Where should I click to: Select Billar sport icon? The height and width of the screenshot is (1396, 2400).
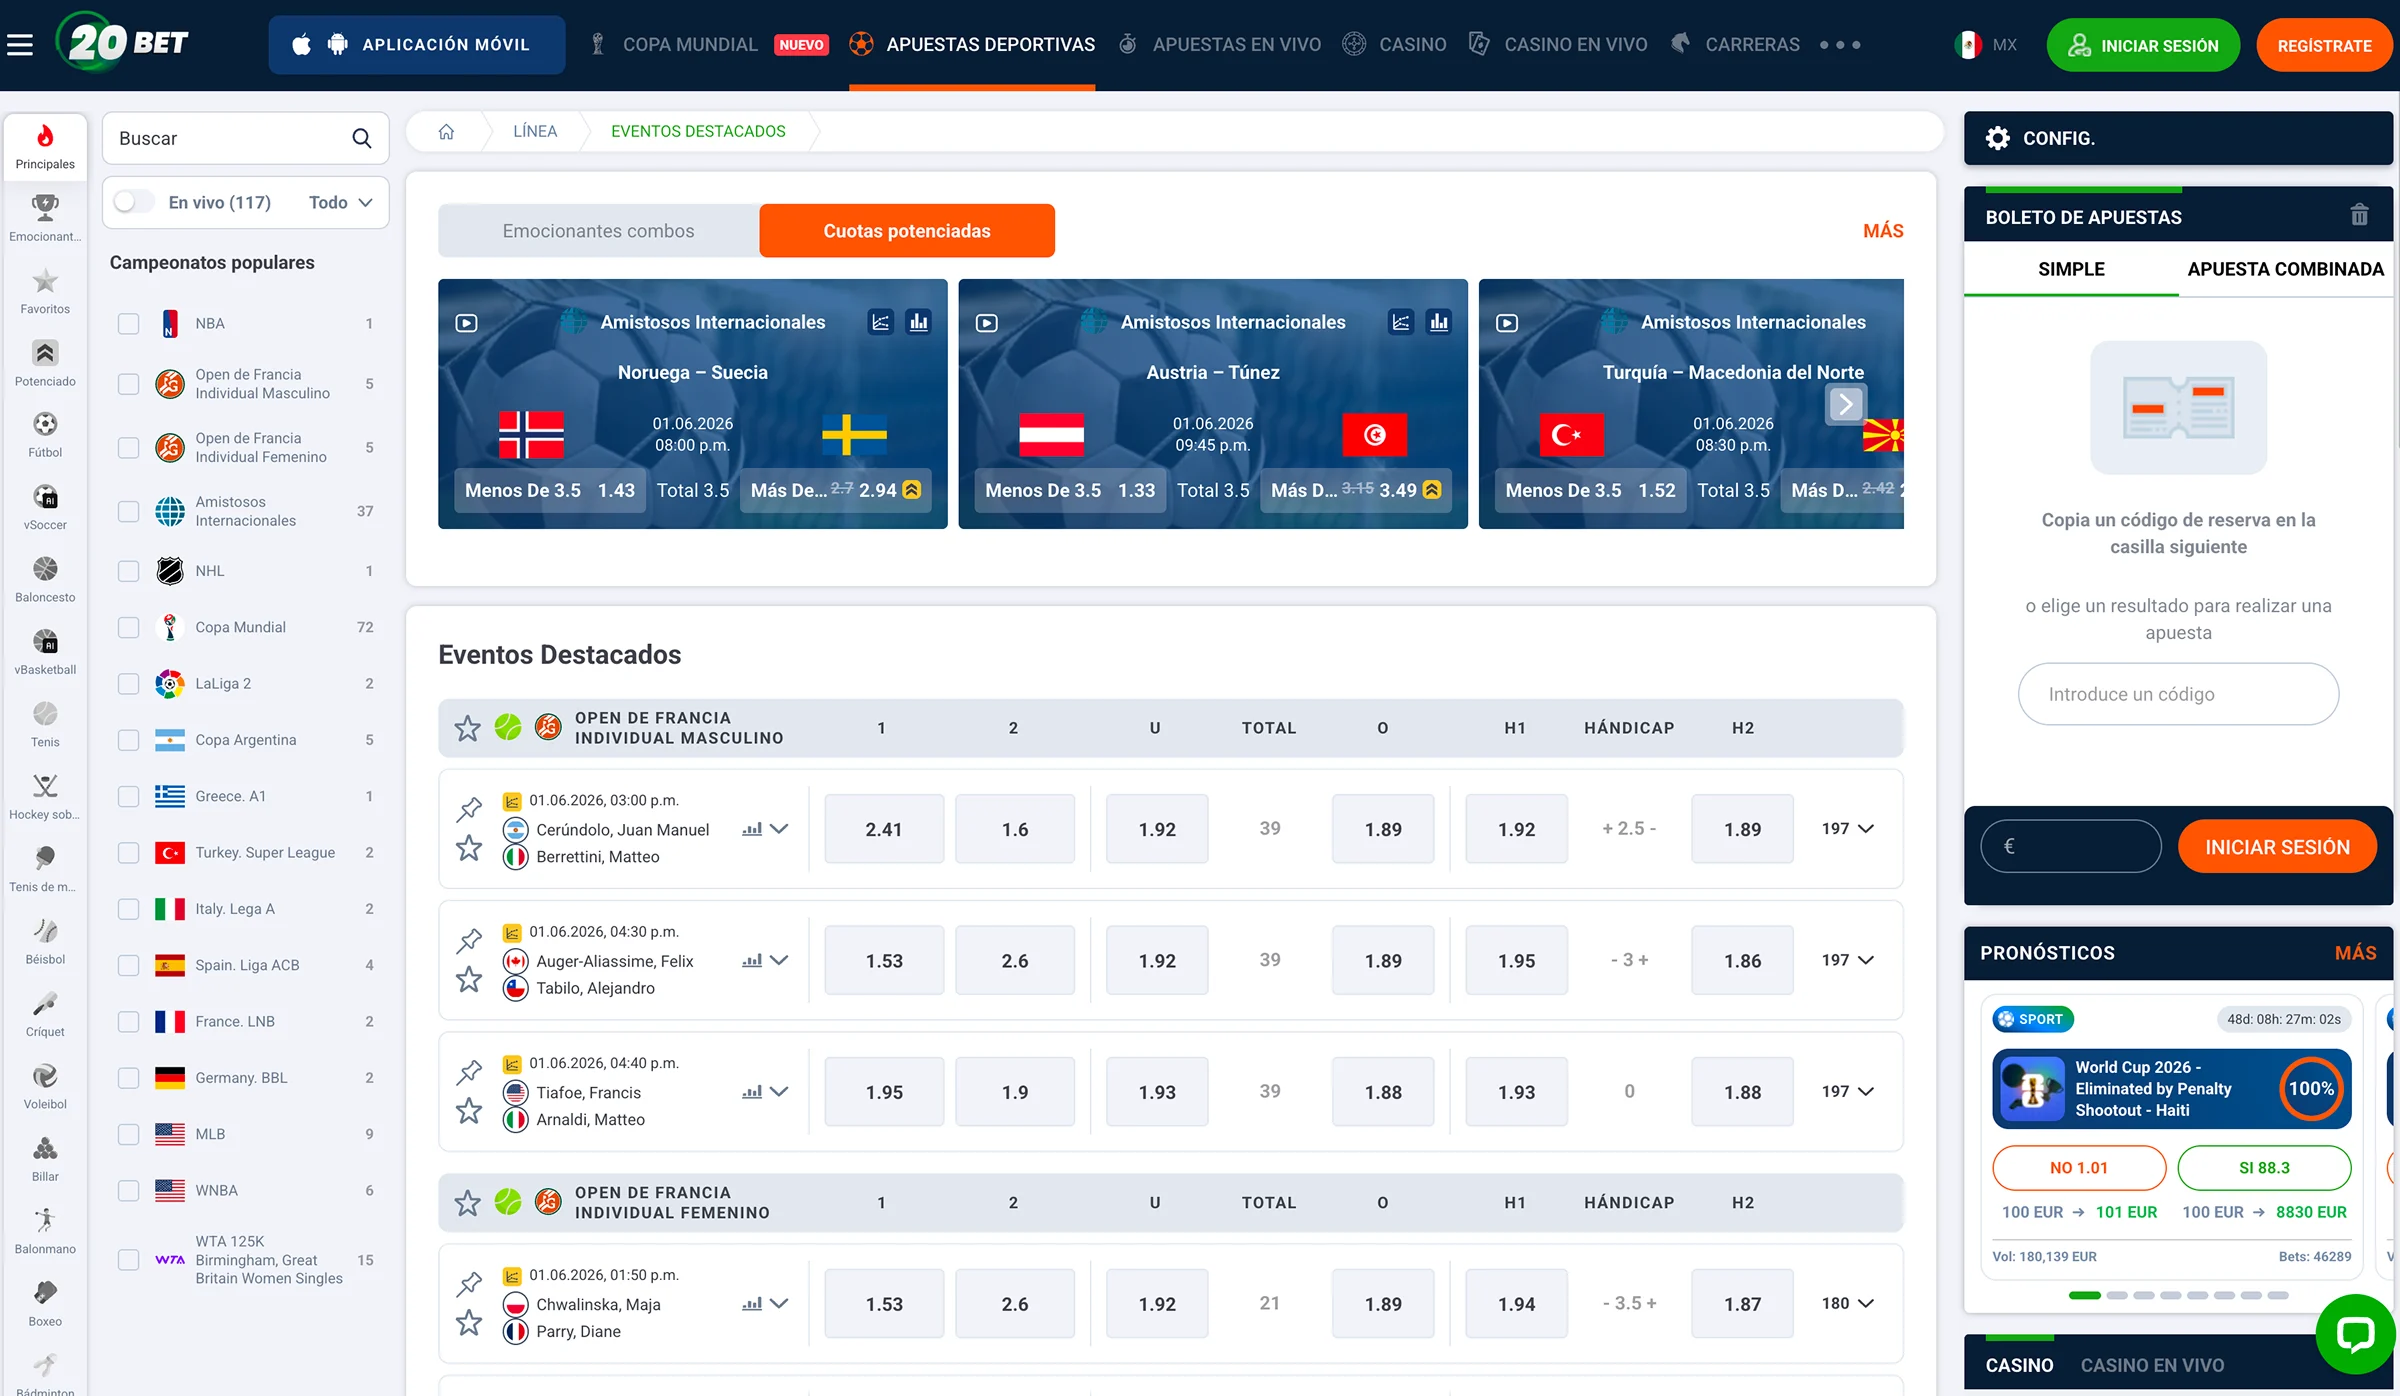click(45, 1158)
